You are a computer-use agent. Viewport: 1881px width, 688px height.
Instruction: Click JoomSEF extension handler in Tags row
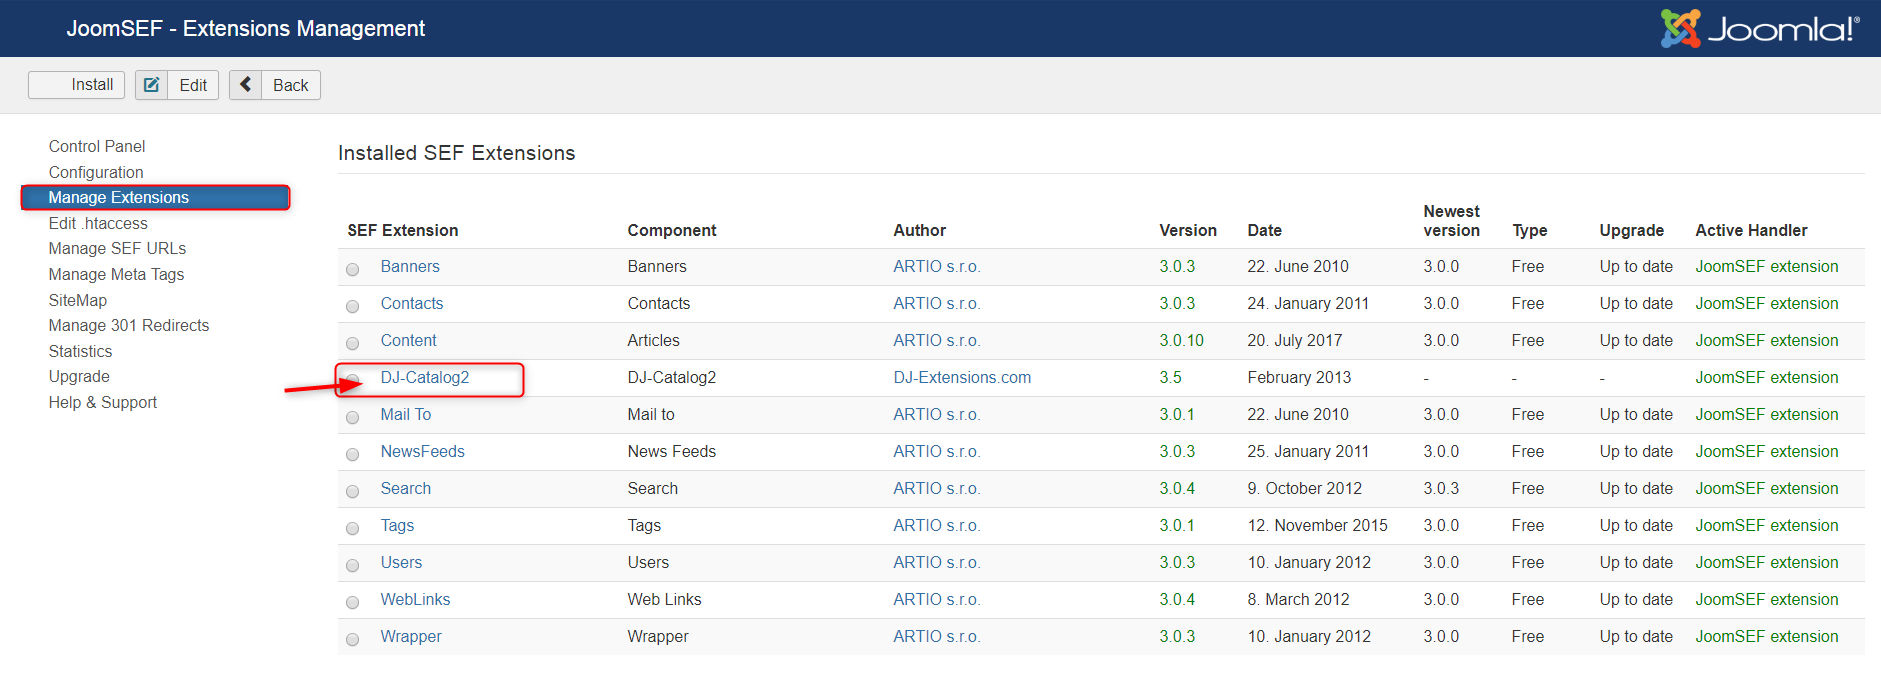(x=1767, y=525)
